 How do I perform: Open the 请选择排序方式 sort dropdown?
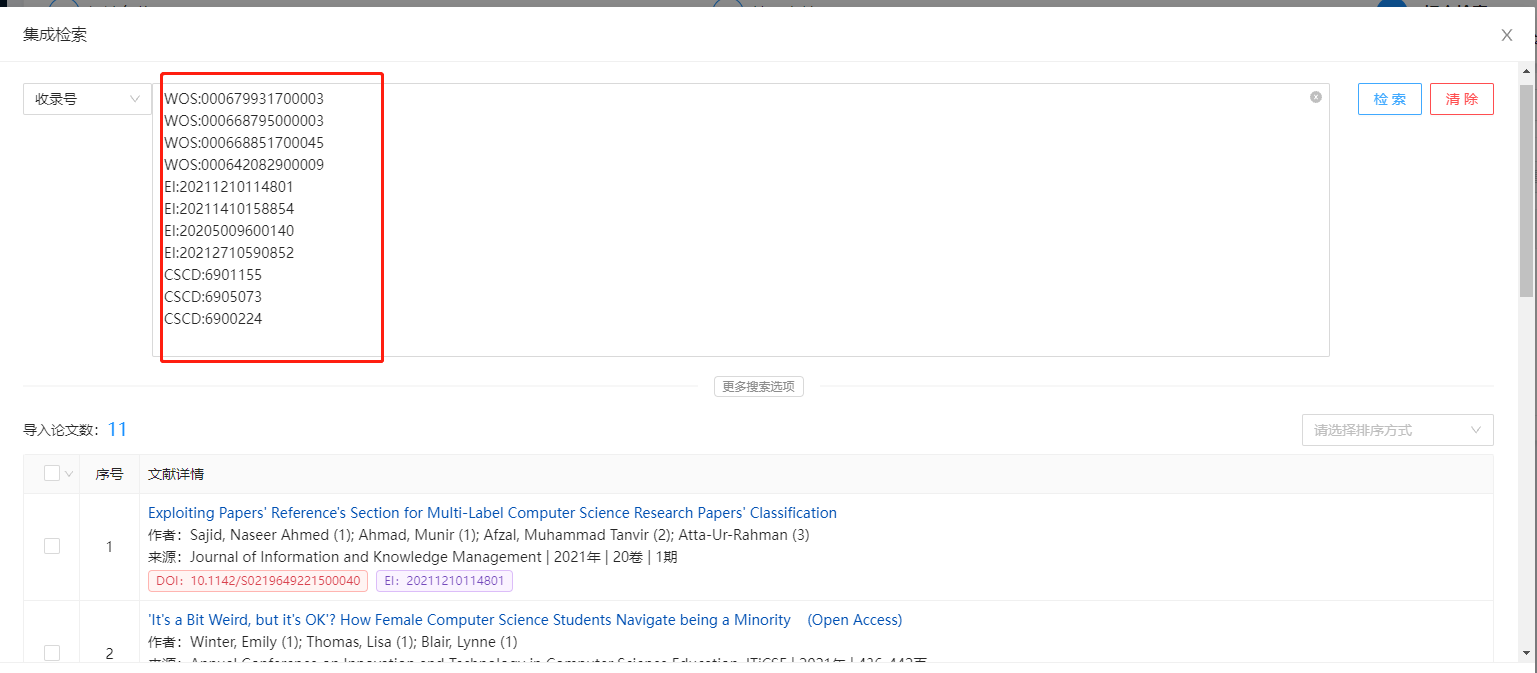[1396, 430]
